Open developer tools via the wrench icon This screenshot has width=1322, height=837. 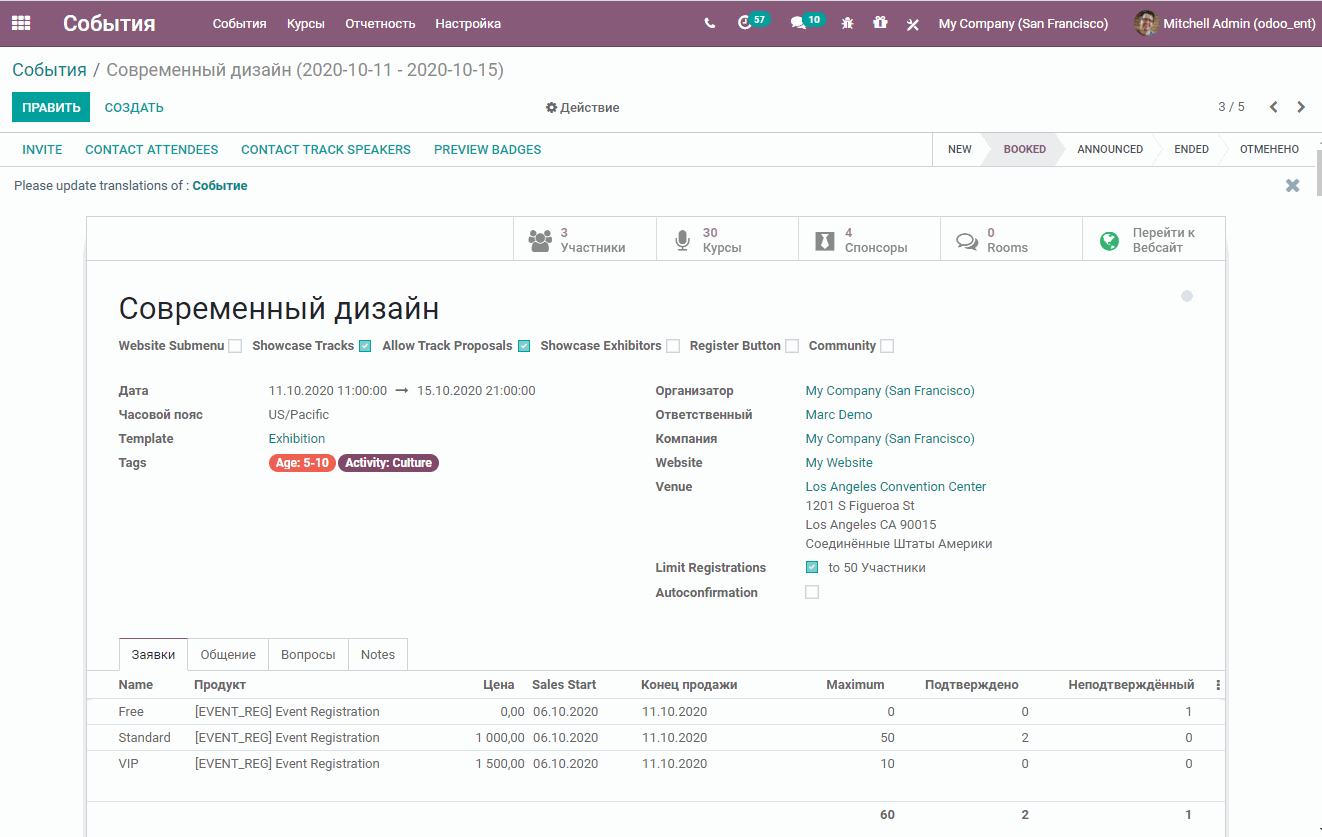point(912,23)
